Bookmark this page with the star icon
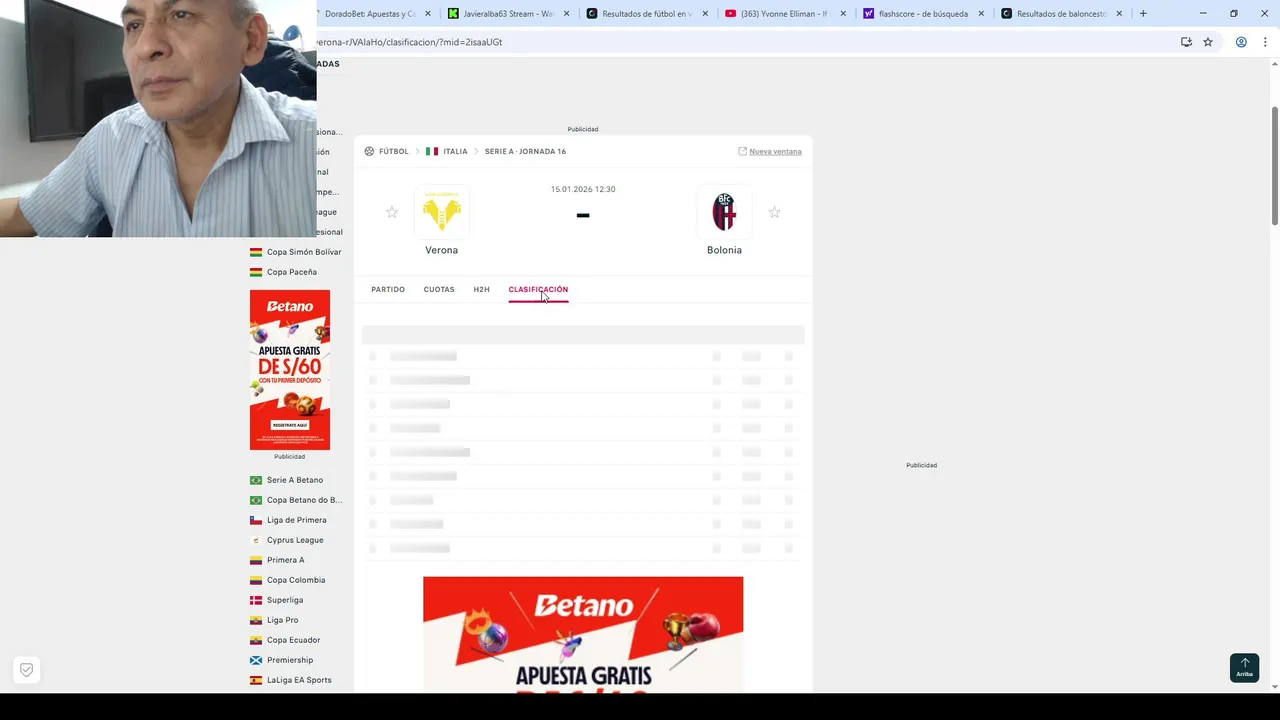The height and width of the screenshot is (720, 1280). pos(1208,42)
